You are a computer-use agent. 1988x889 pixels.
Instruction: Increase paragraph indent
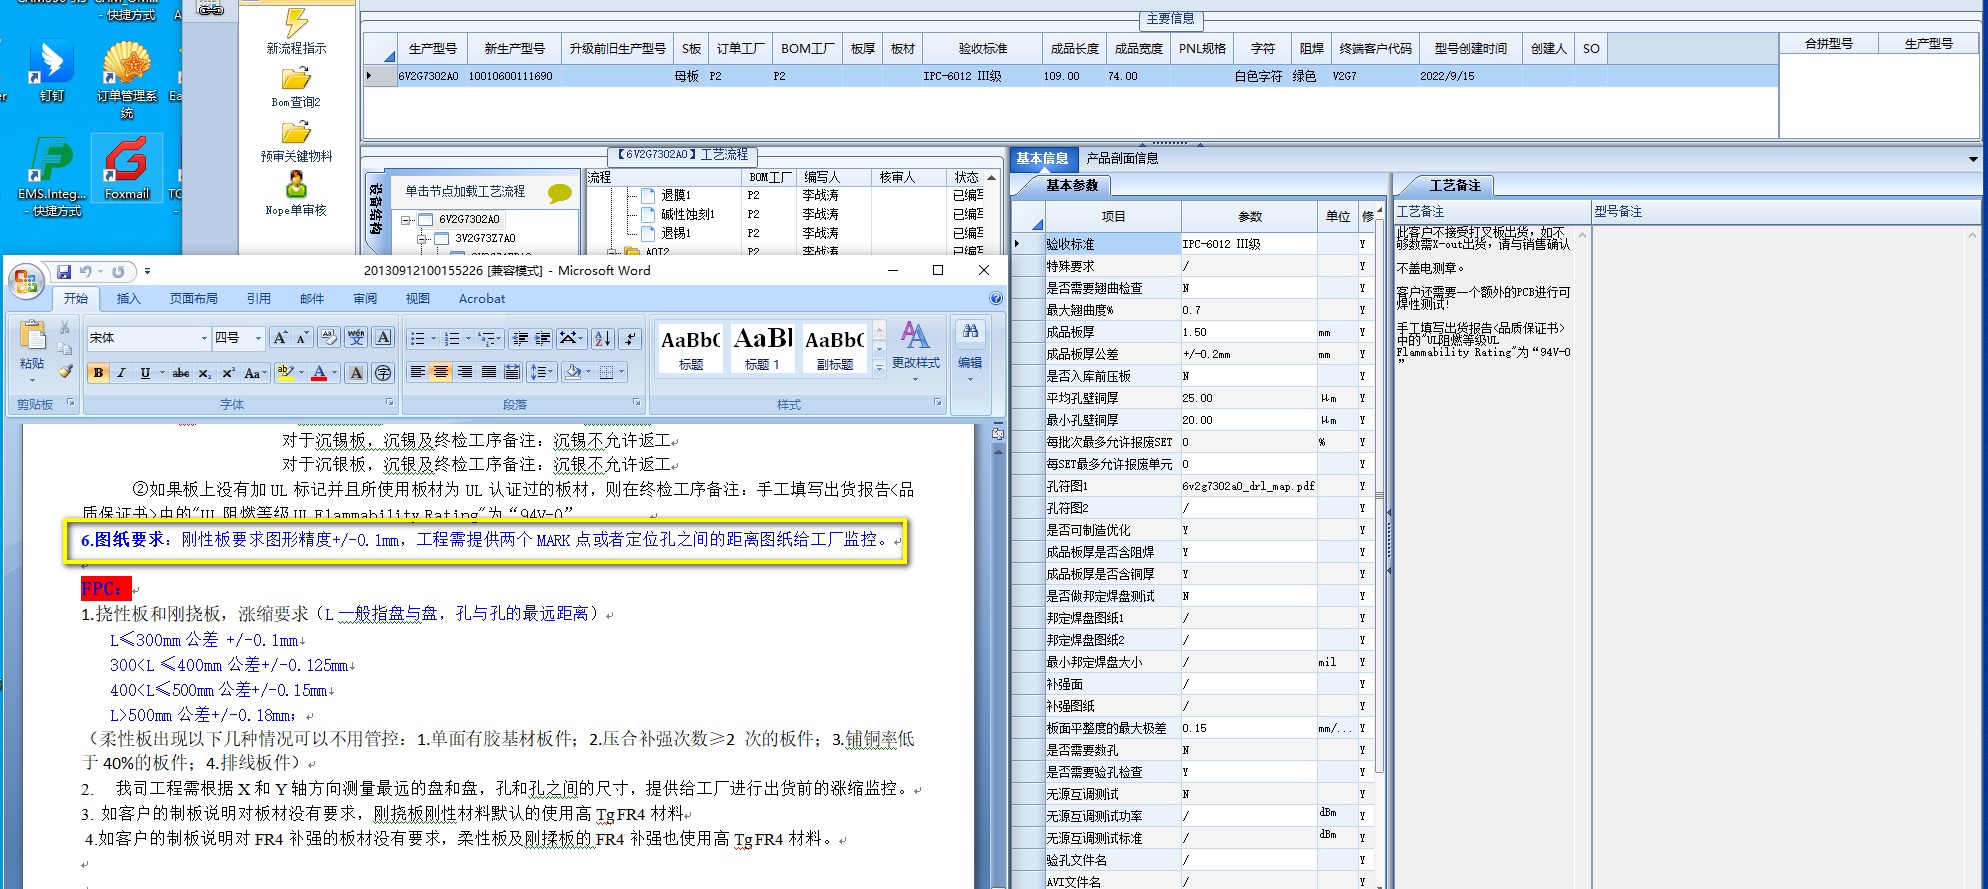click(543, 339)
